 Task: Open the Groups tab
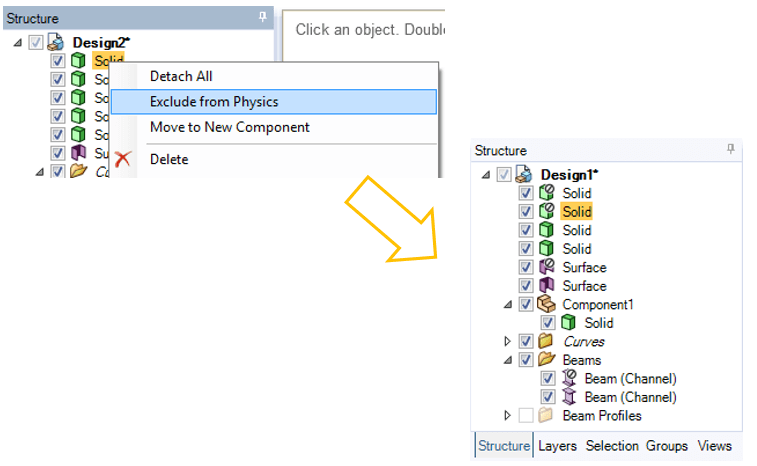[x=668, y=445]
